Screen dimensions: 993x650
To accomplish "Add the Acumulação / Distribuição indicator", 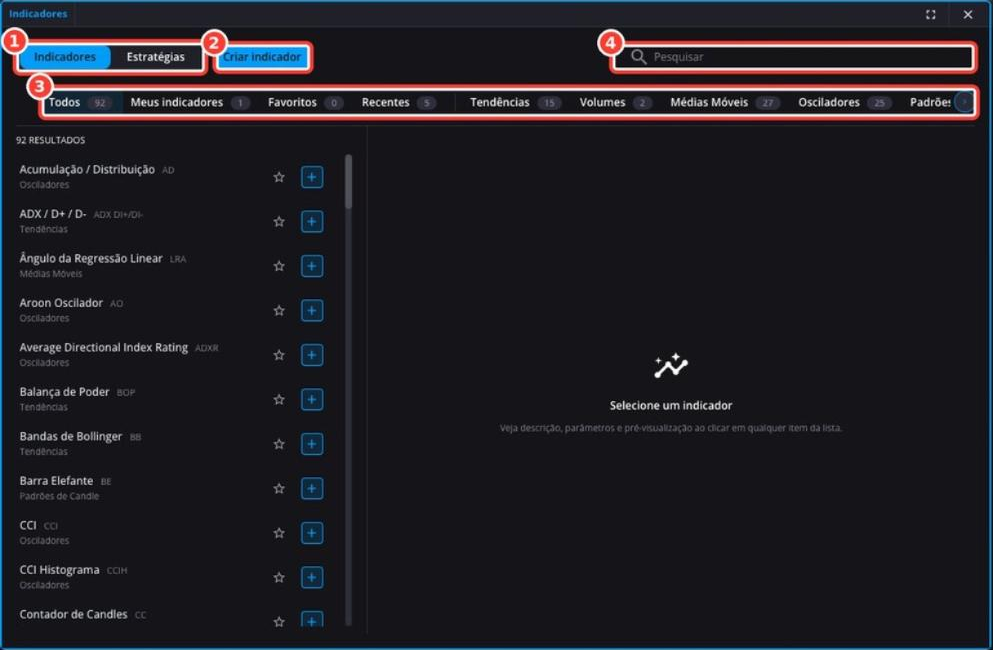I will click(312, 177).
